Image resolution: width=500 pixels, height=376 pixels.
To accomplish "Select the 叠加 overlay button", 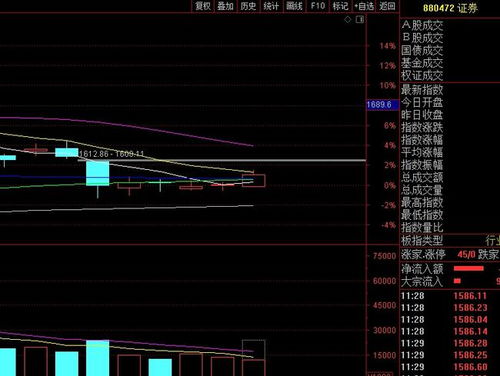I will [x=225, y=6].
